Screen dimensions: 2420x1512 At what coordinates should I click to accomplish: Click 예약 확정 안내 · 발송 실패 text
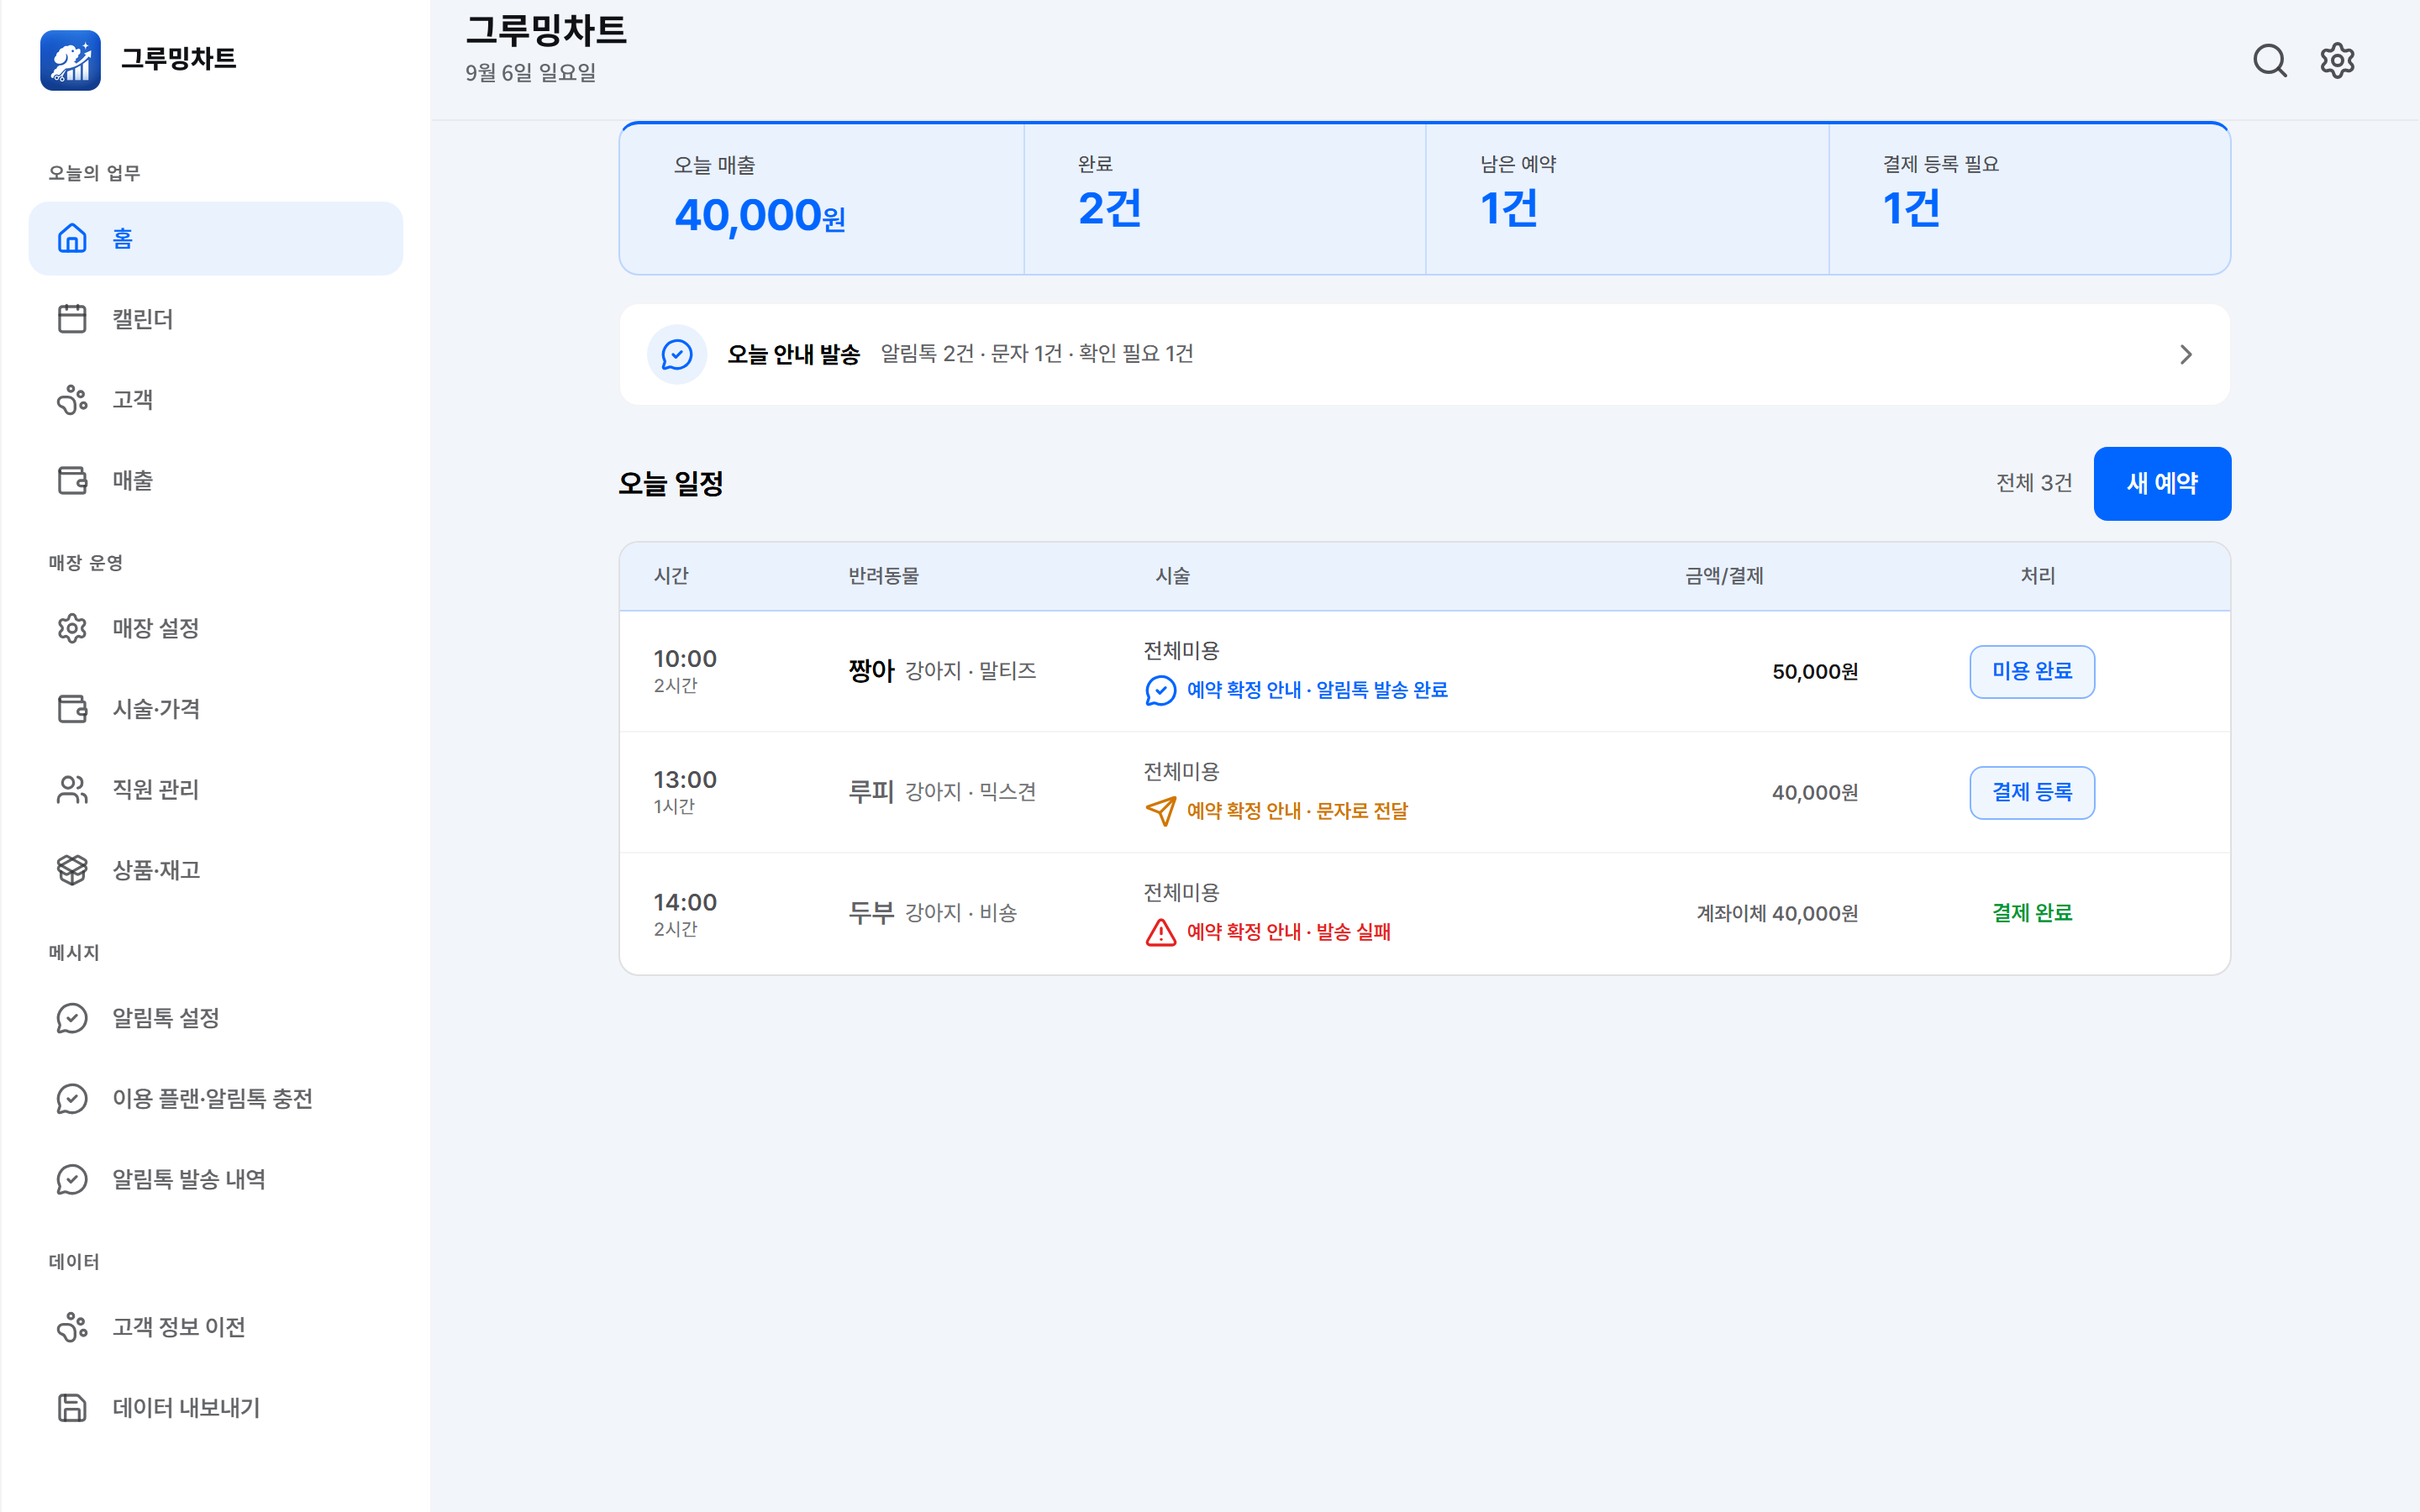(x=1288, y=932)
